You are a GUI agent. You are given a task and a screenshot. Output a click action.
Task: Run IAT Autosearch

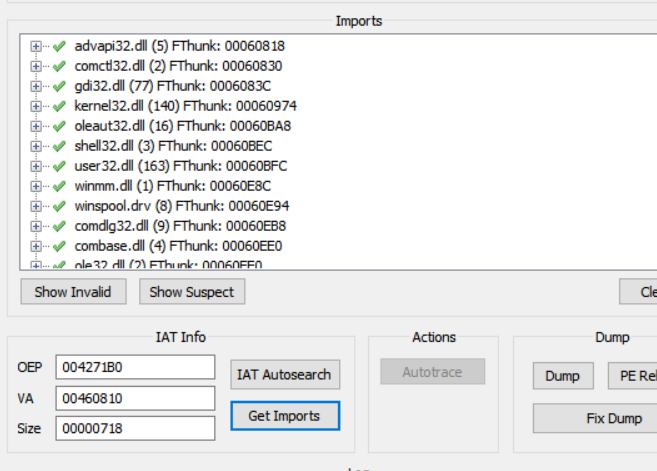(284, 374)
